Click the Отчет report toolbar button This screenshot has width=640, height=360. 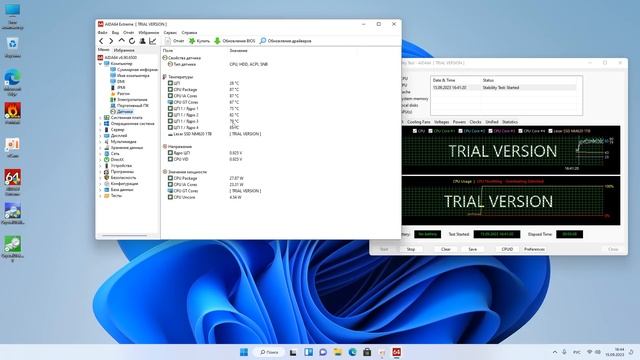click(174, 41)
